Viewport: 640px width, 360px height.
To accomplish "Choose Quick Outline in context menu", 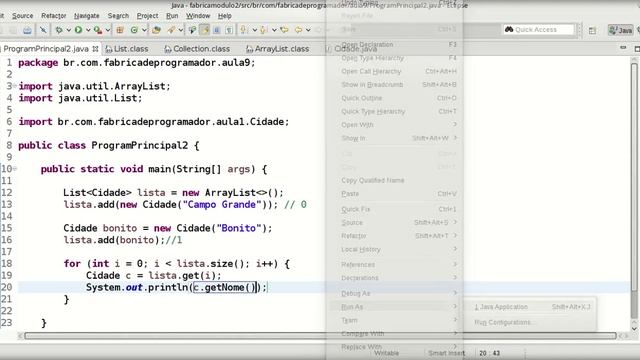I will click(394, 98).
